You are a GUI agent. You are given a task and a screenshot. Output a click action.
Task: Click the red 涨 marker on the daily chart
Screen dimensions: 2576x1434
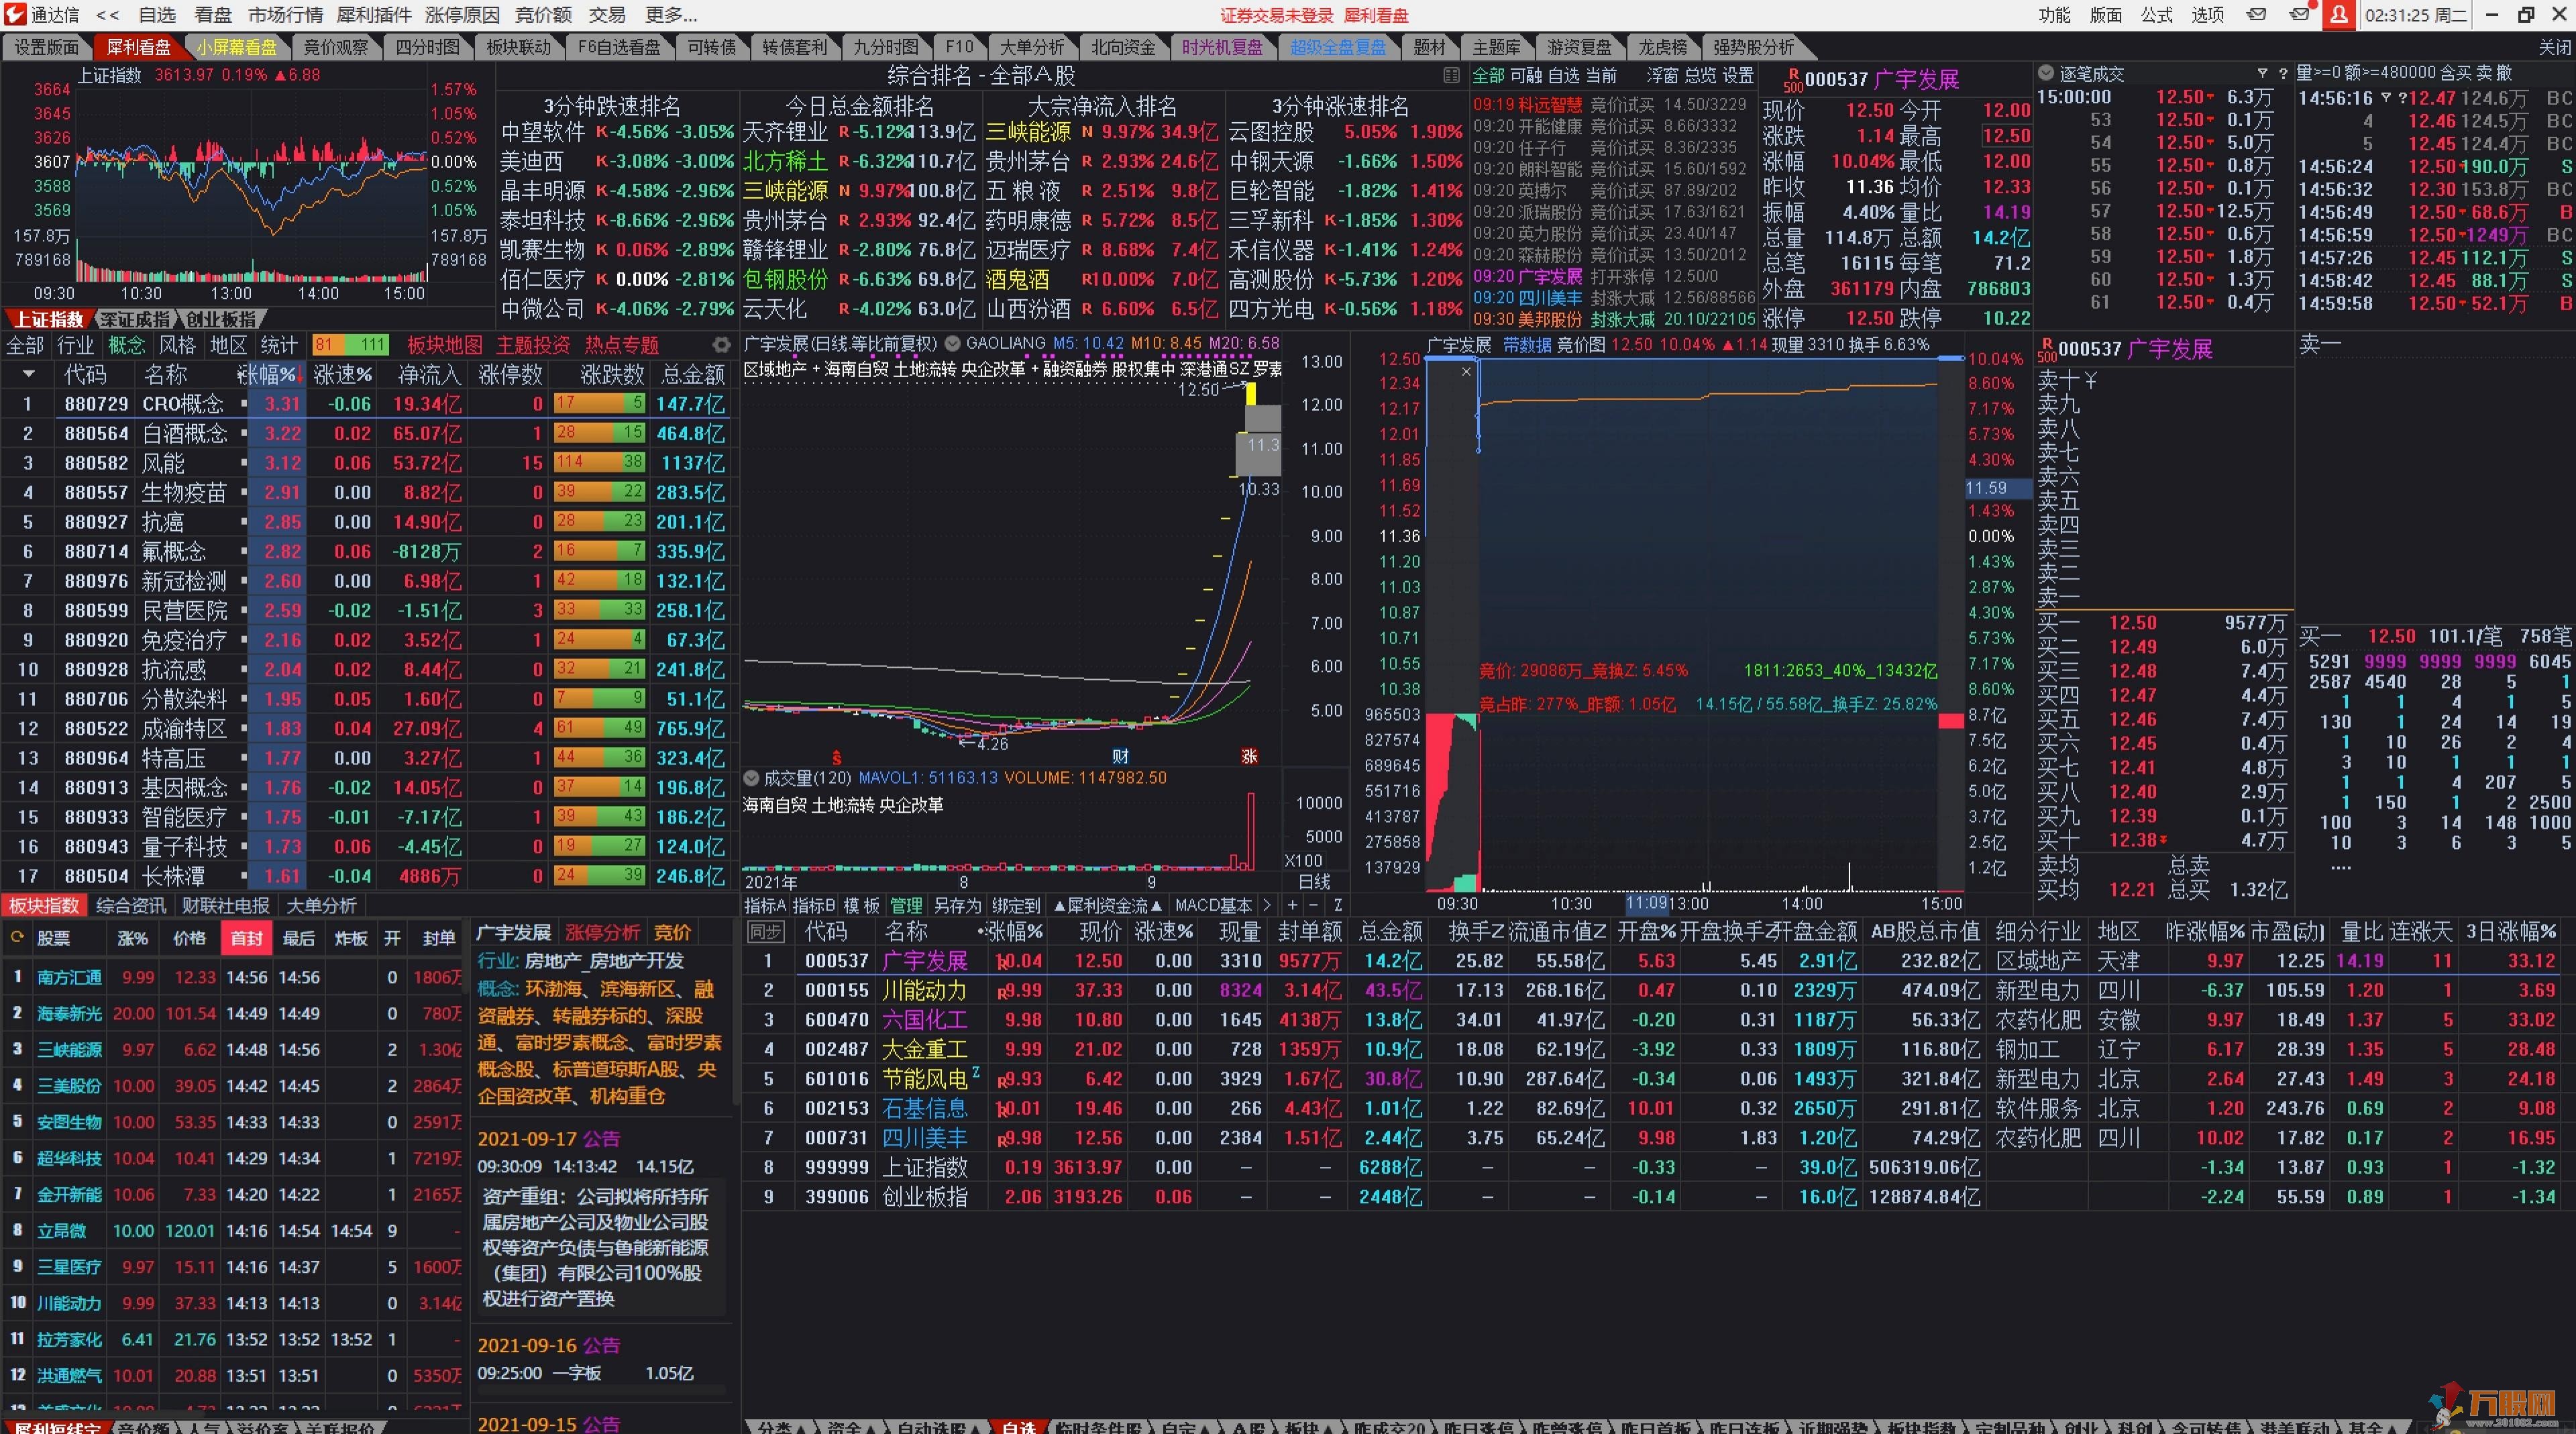(1249, 756)
